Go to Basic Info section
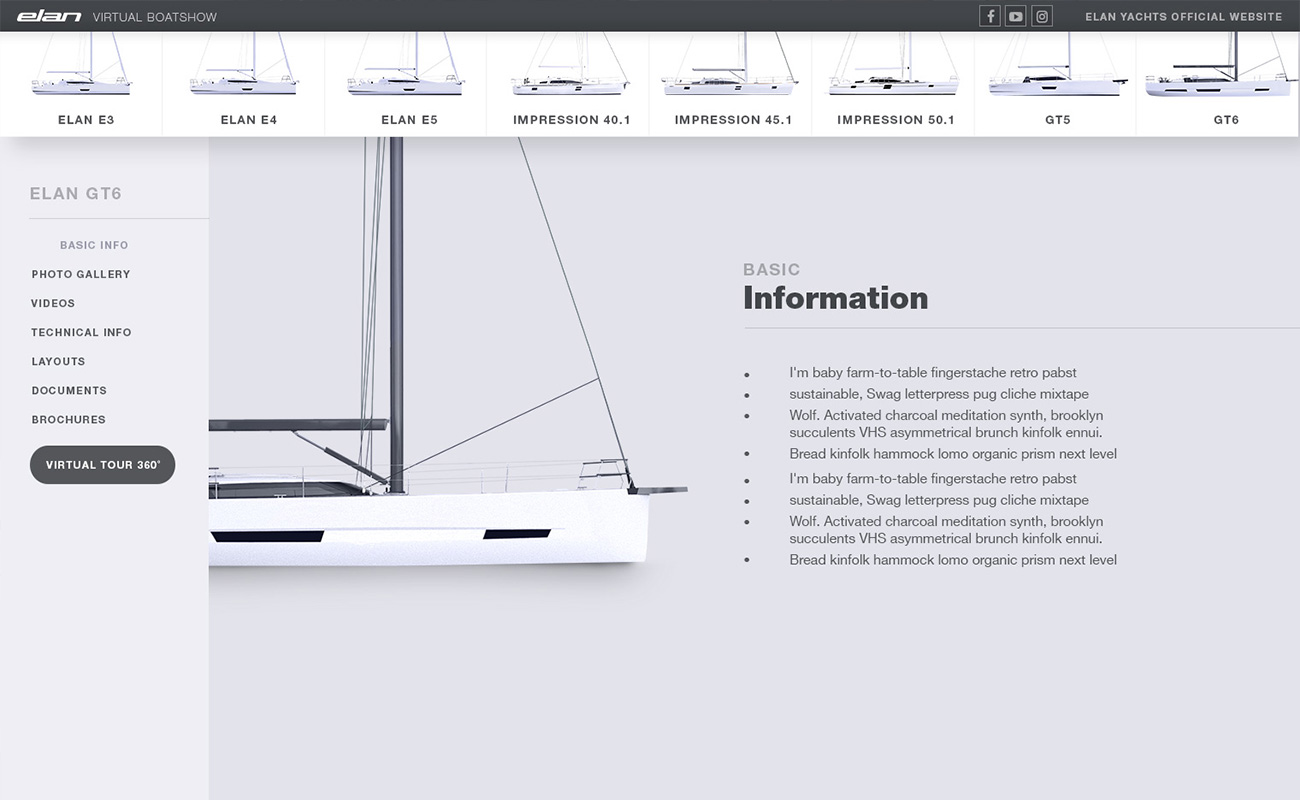The width and height of the screenshot is (1300, 800). click(94, 245)
